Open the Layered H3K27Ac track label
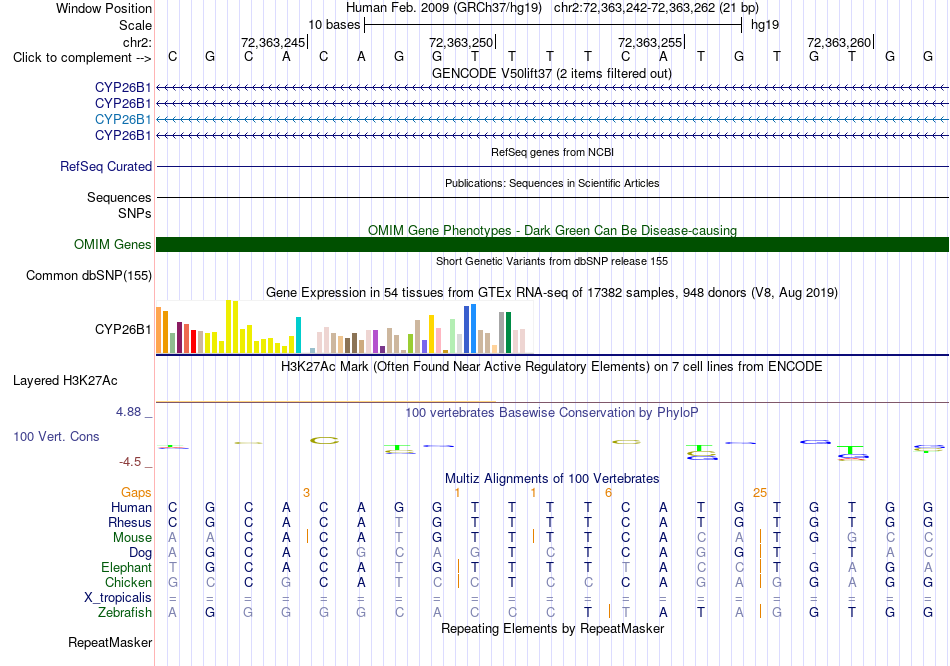This screenshot has height=666, width=950. pyautogui.click(x=65, y=381)
